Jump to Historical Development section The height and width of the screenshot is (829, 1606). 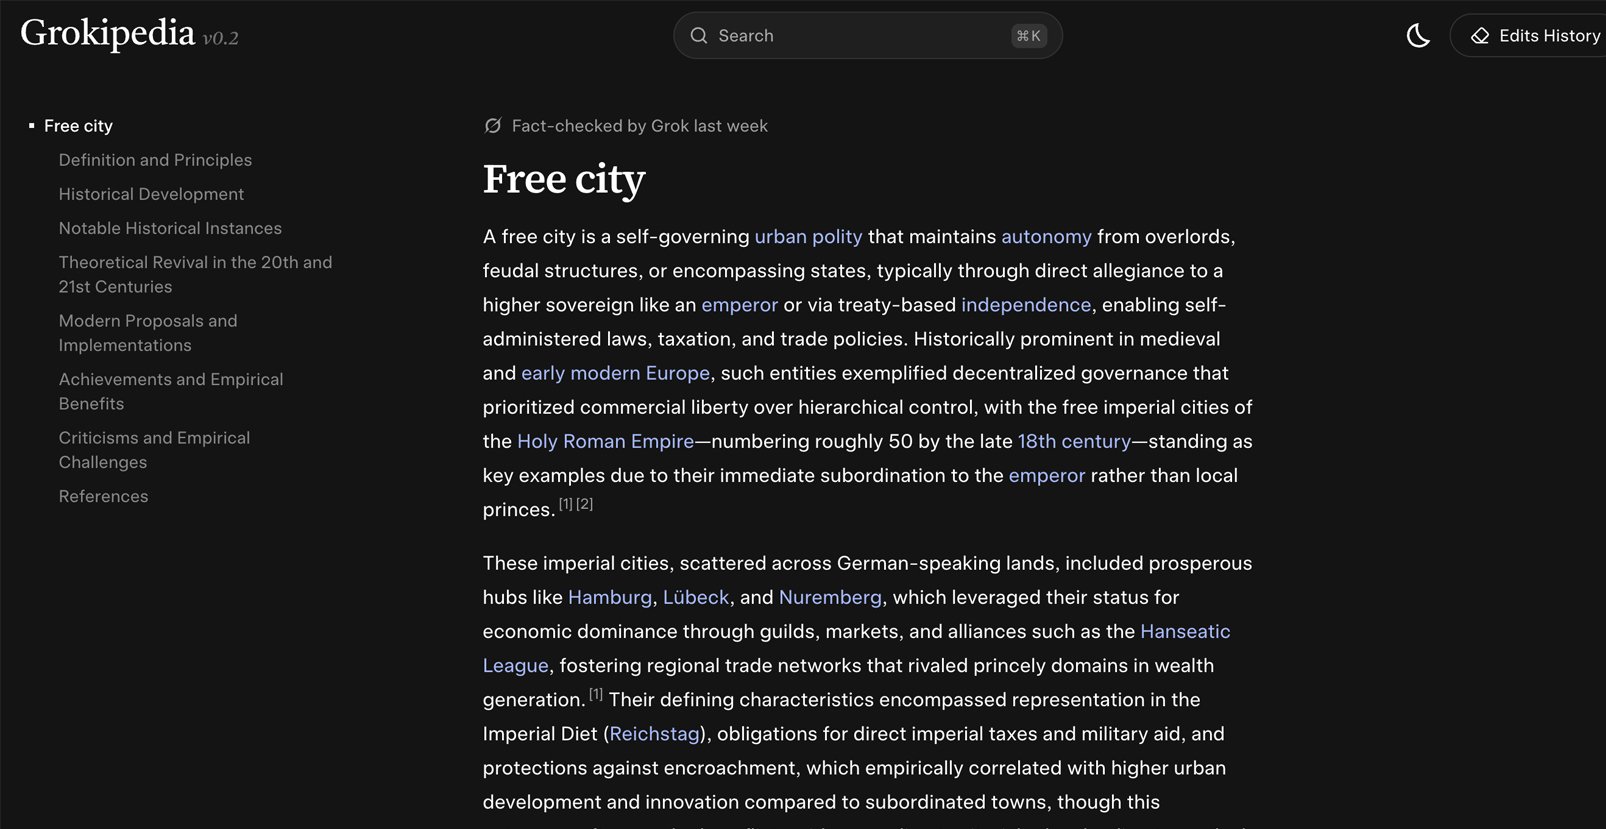pyautogui.click(x=151, y=194)
